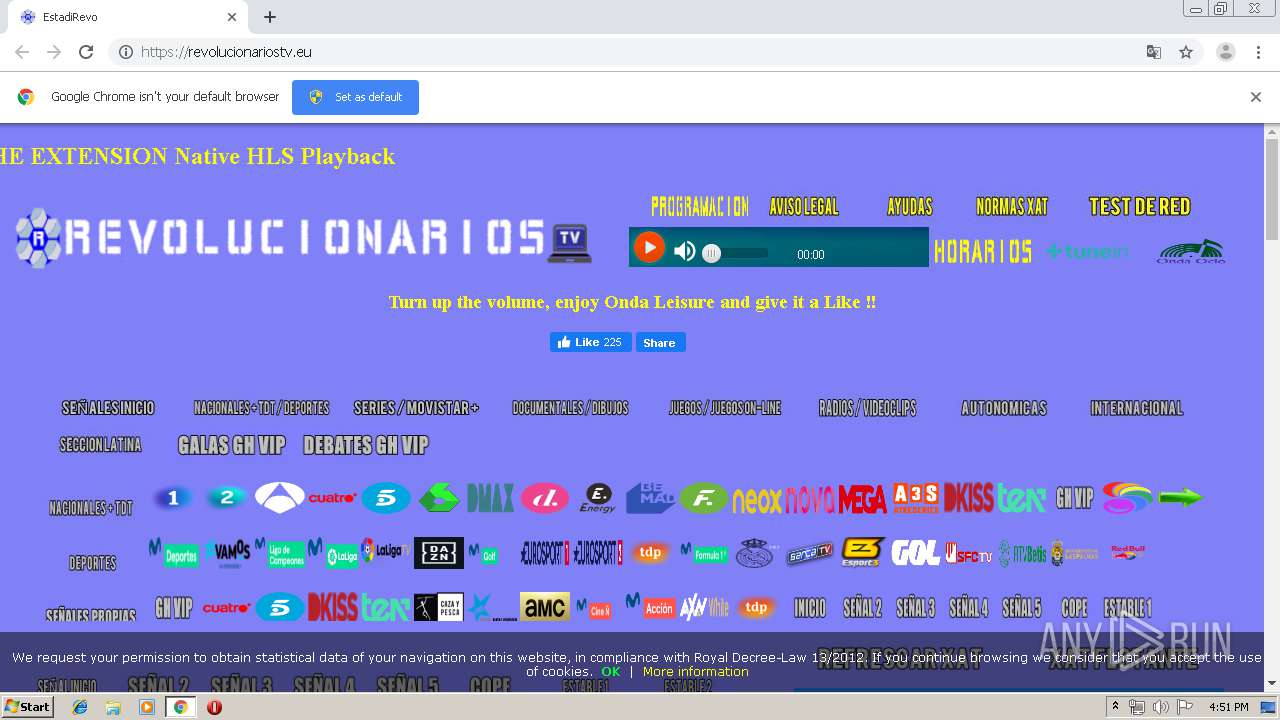Open the Onda Ocio logo
The image size is (1280, 720).
coord(1190,252)
